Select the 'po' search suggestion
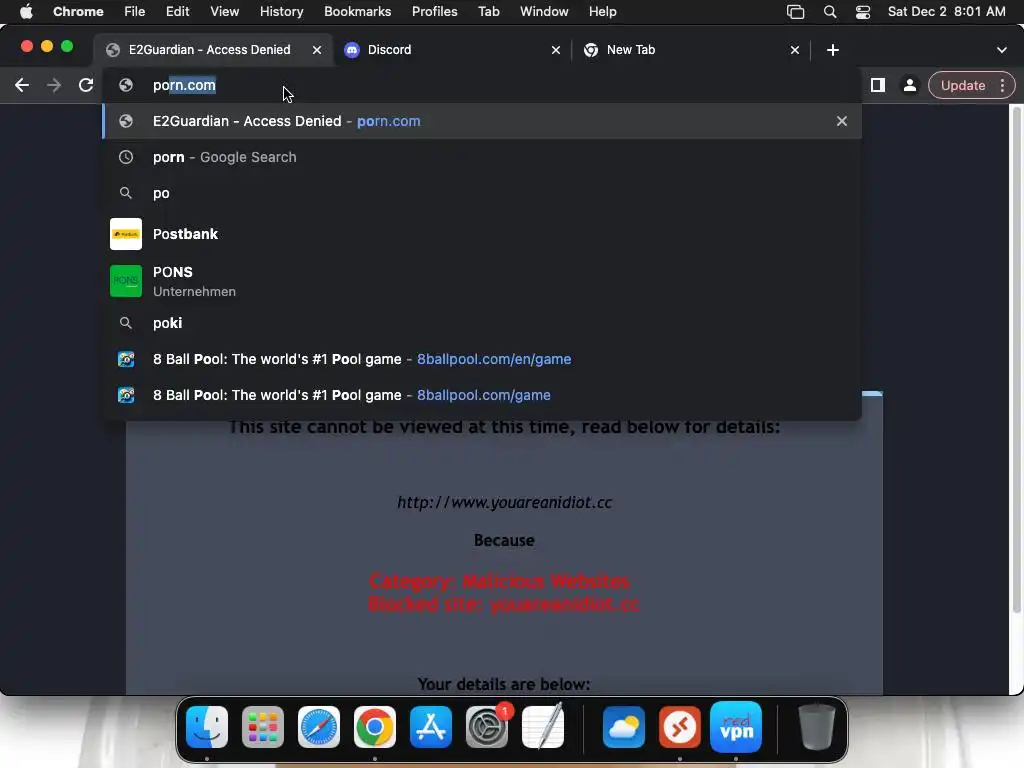Viewport: 1024px width, 768px height. tap(482, 193)
